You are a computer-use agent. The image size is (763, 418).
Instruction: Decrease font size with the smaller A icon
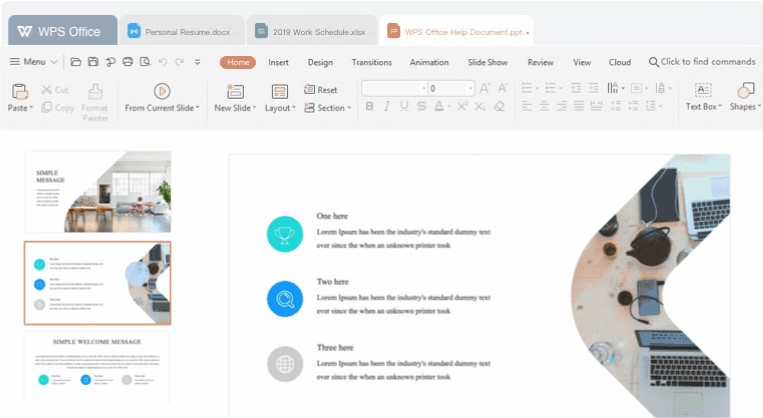(502, 88)
